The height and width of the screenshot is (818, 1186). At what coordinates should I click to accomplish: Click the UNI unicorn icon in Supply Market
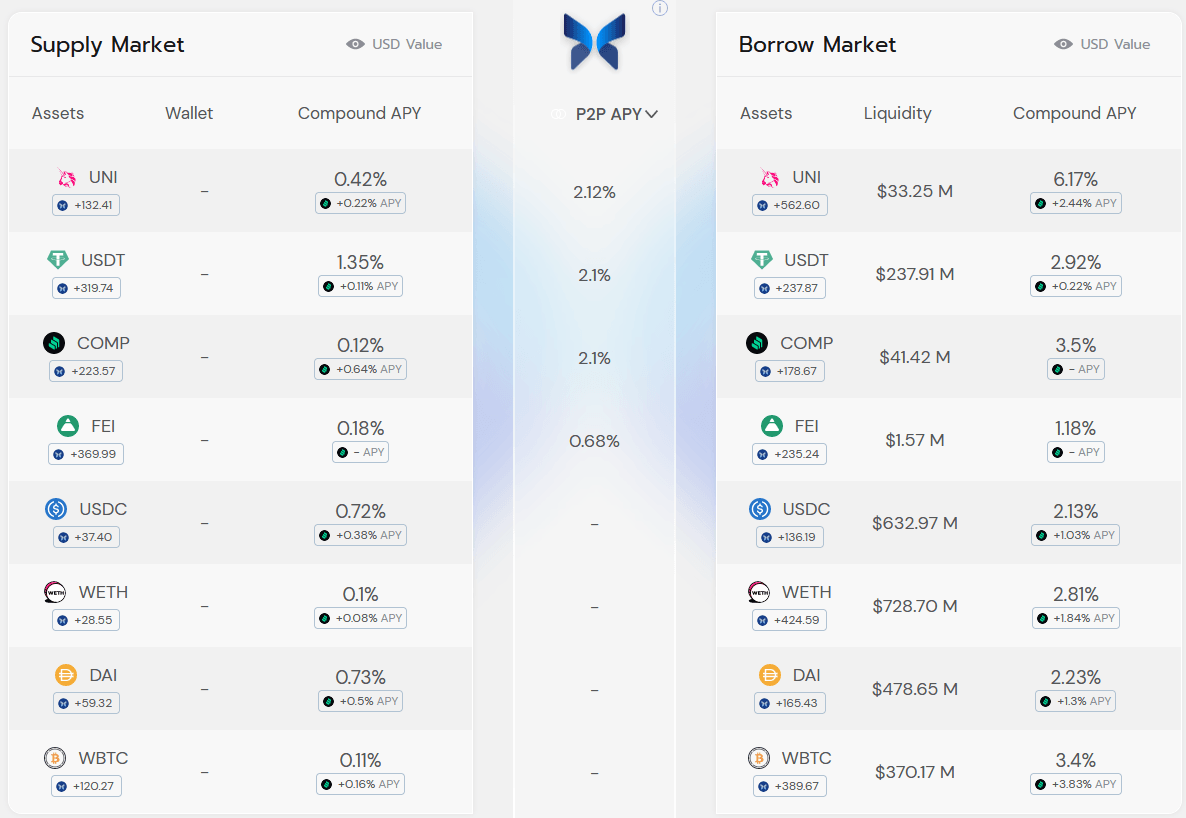tap(67, 178)
